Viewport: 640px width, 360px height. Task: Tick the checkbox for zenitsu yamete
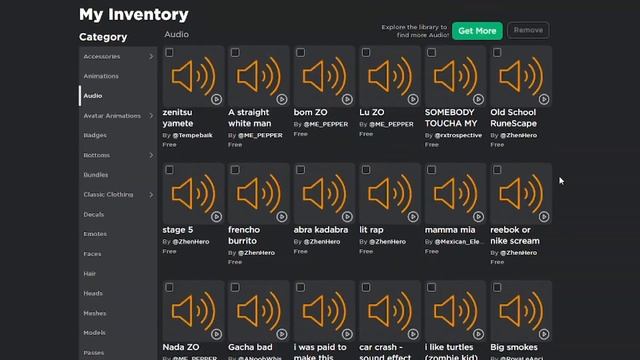[169, 52]
